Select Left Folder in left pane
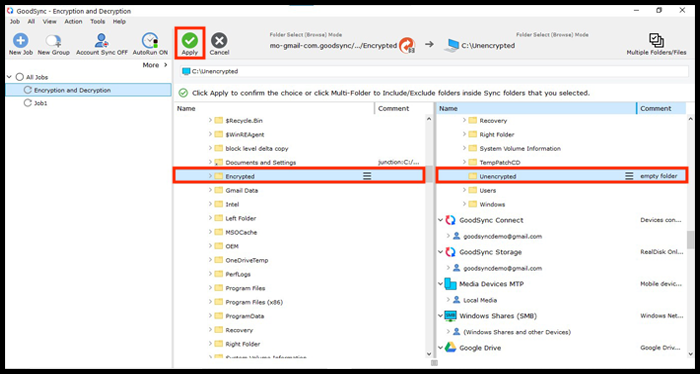Image resolution: width=700 pixels, height=374 pixels. [241, 218]
